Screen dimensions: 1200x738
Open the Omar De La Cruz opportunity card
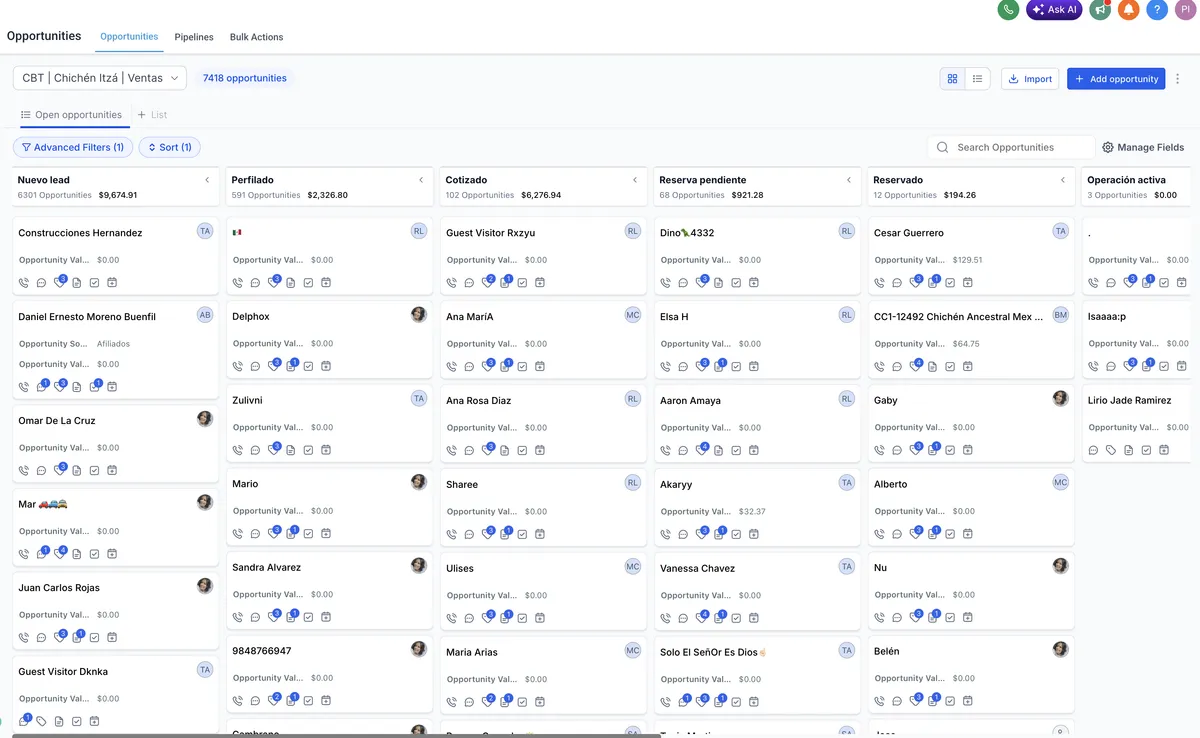pos(116,443)
